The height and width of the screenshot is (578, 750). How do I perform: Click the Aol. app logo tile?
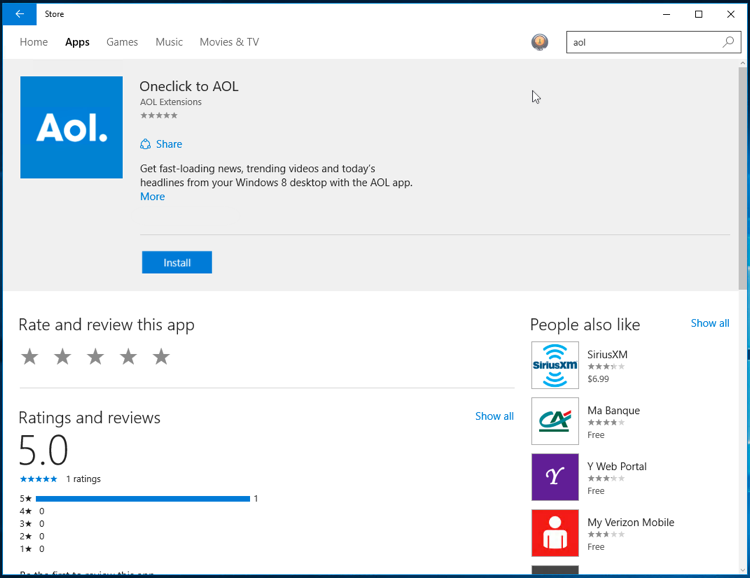(71, 127)
